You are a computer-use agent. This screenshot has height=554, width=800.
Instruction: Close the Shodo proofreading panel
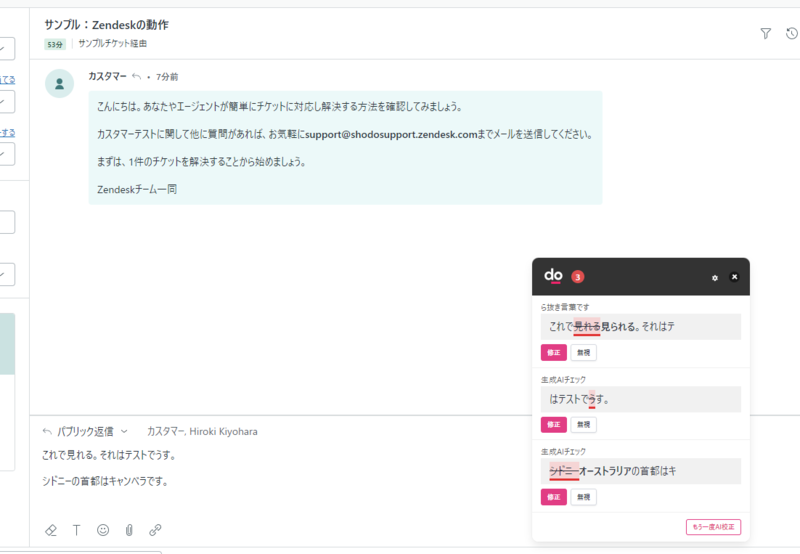click(x=734, y=277)
